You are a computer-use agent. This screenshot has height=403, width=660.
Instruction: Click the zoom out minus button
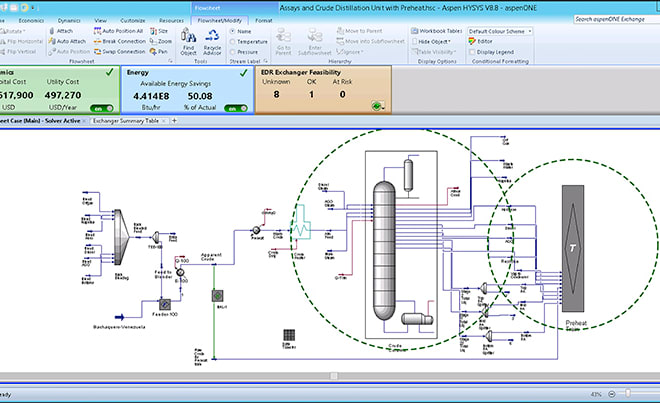[612, 394]
